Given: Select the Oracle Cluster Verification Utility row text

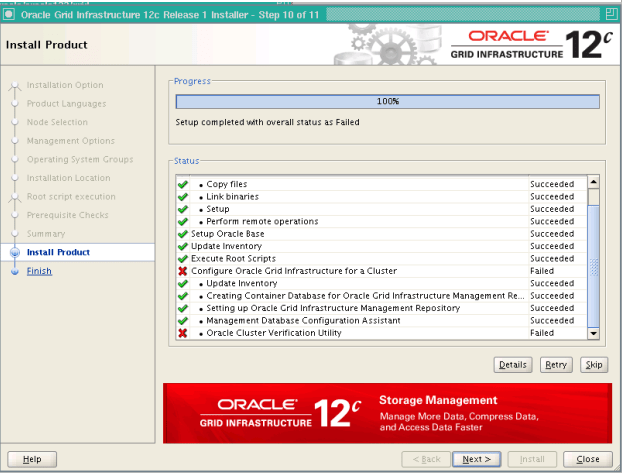Looking at the screenshot, I should pyautogui.click(x=274, y=333).
